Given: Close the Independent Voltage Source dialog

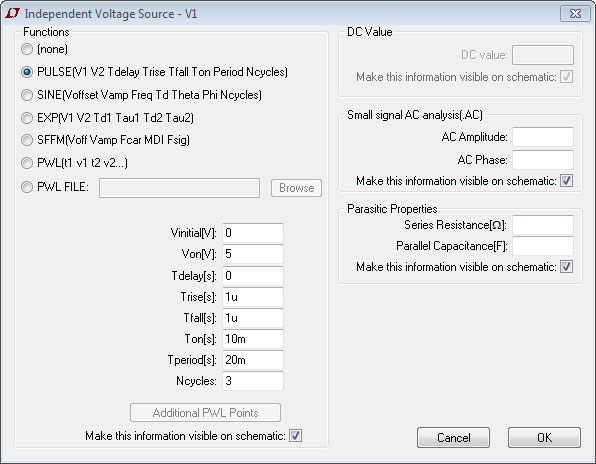Looking at the screenshot, I should [x=575, y=14].
